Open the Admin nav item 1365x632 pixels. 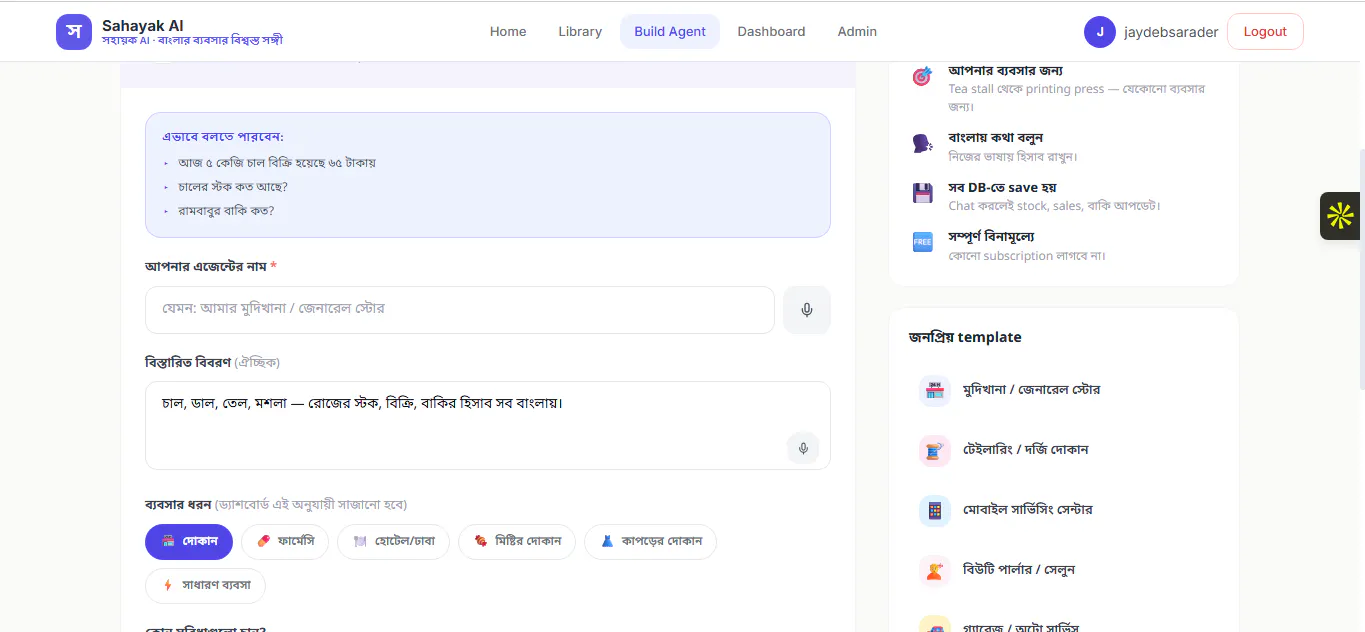click(857, 32)
